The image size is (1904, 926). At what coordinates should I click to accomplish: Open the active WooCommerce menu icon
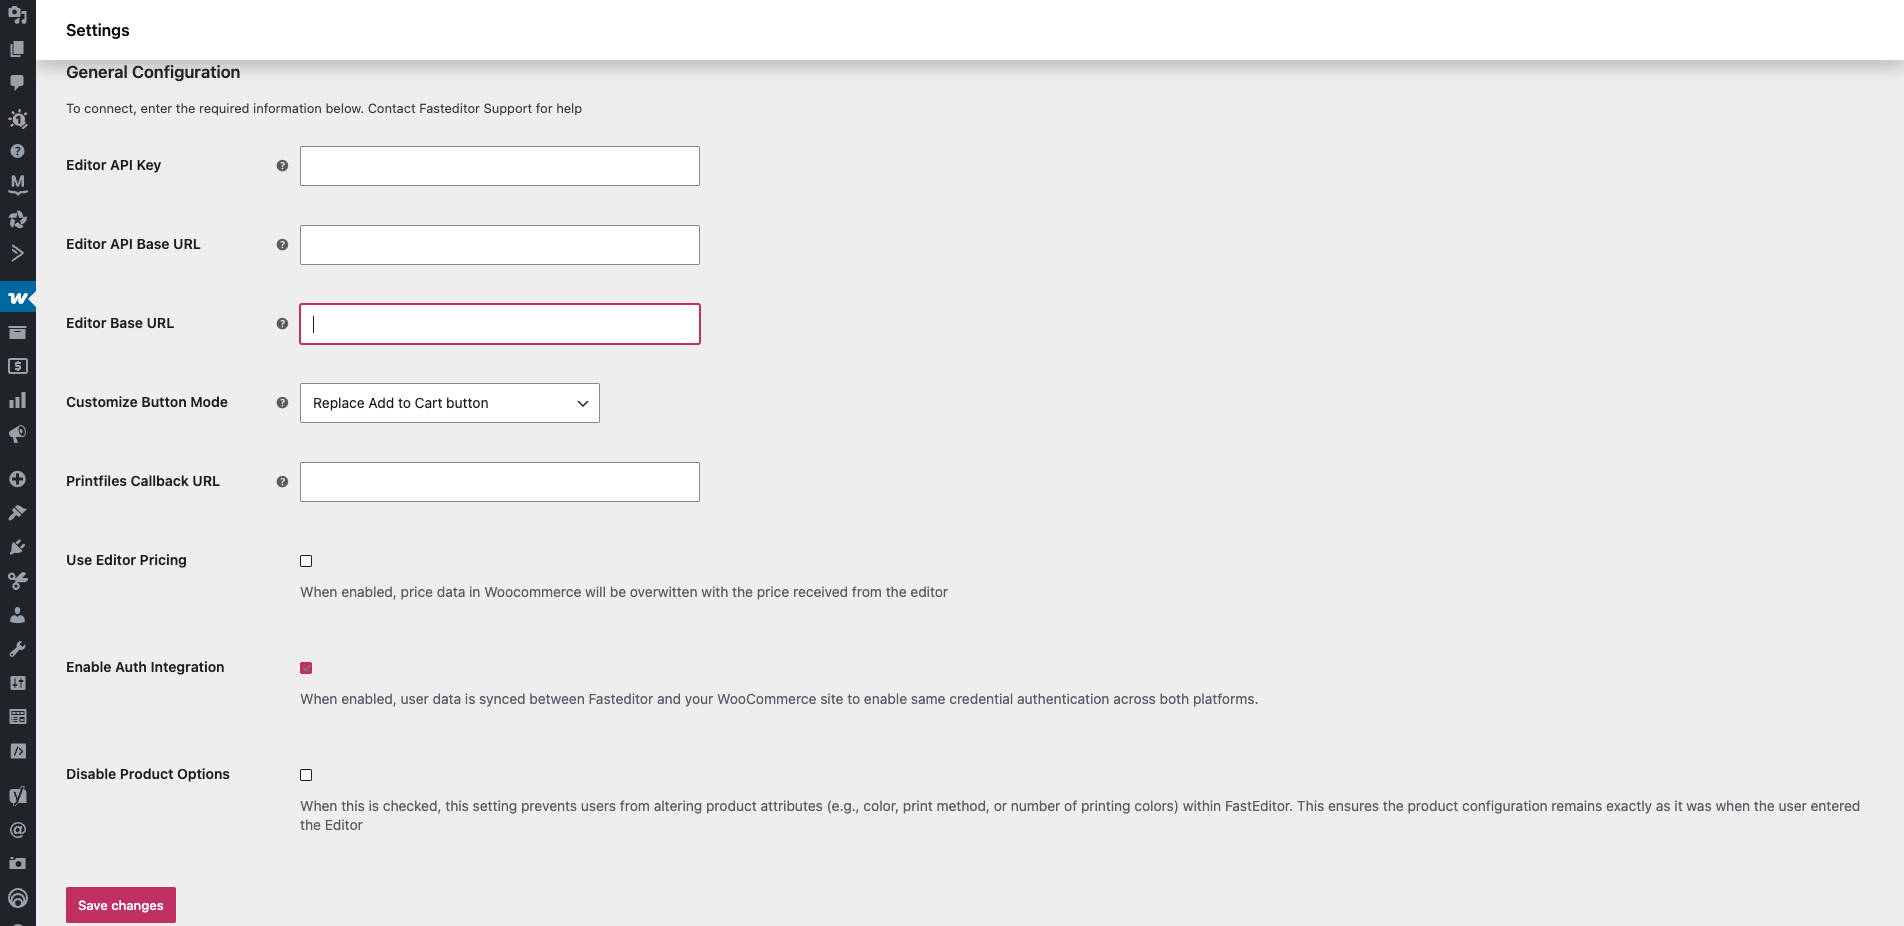click(17, 298)
